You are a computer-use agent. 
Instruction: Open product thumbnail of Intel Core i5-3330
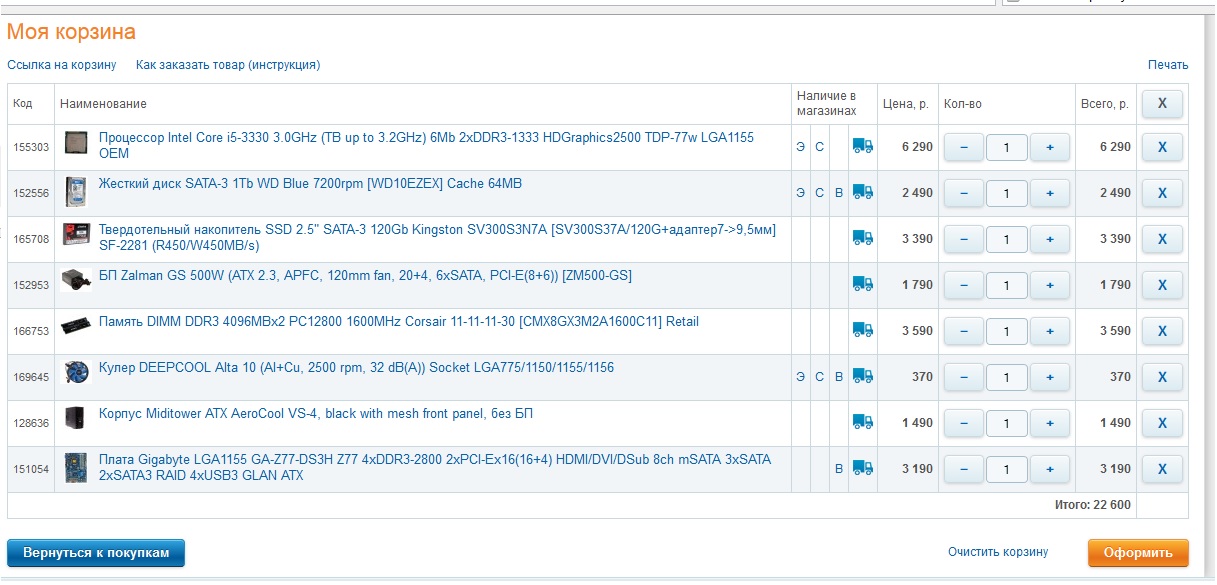coord(75,142)
